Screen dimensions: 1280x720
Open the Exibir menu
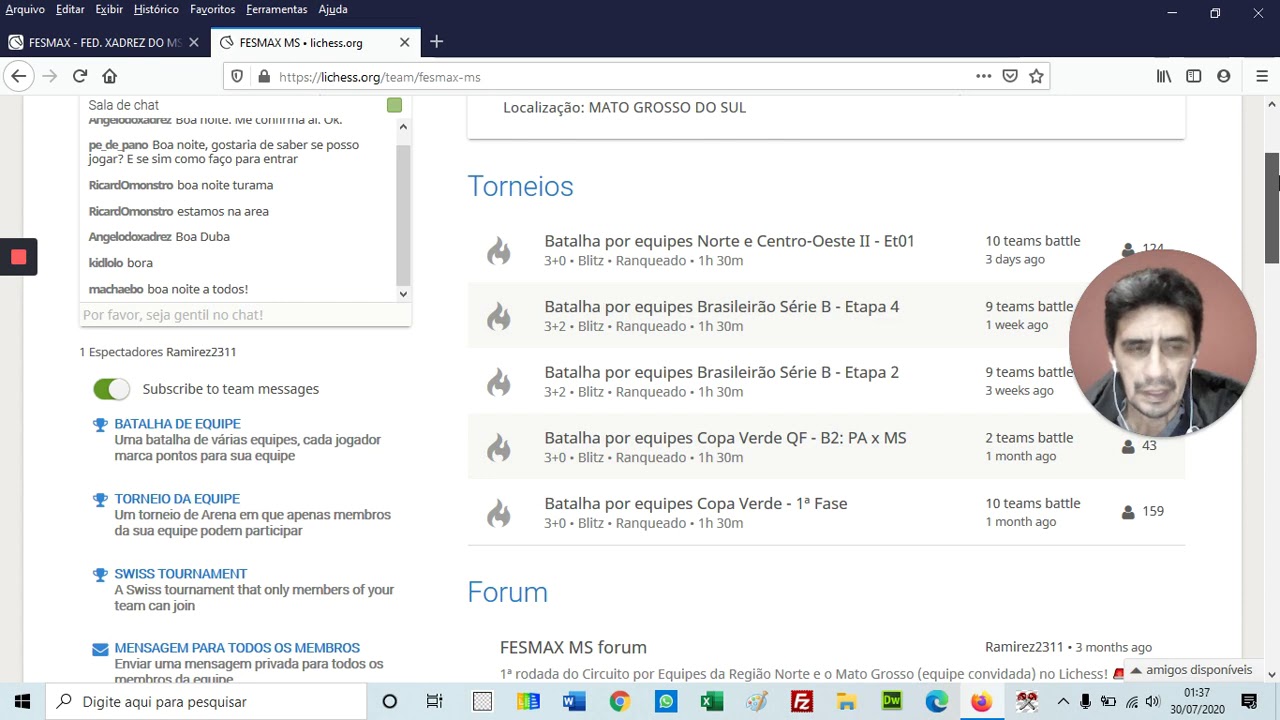109,9
